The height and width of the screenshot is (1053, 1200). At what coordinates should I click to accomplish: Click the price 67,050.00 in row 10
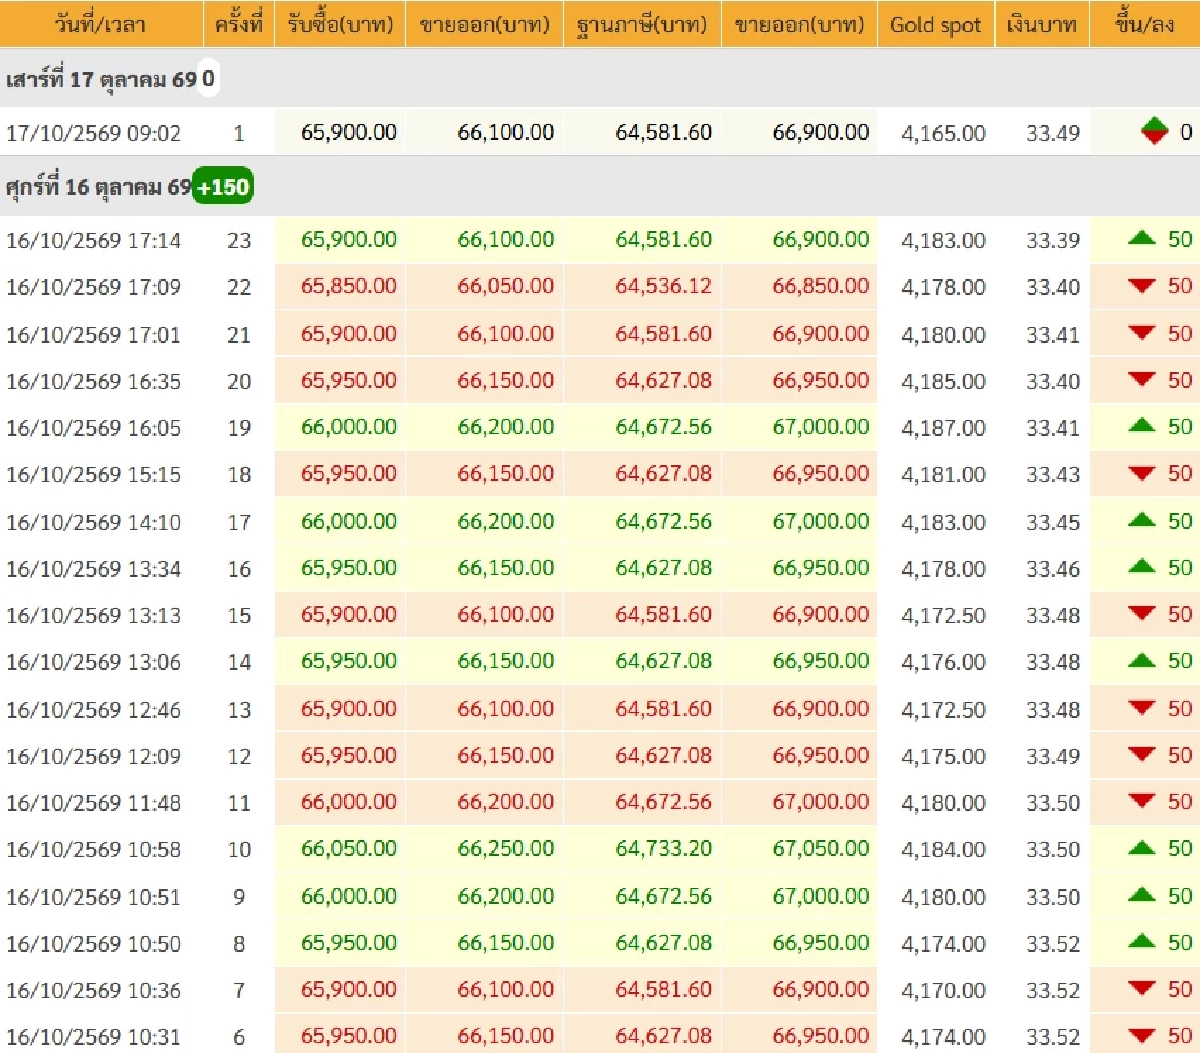821,848
